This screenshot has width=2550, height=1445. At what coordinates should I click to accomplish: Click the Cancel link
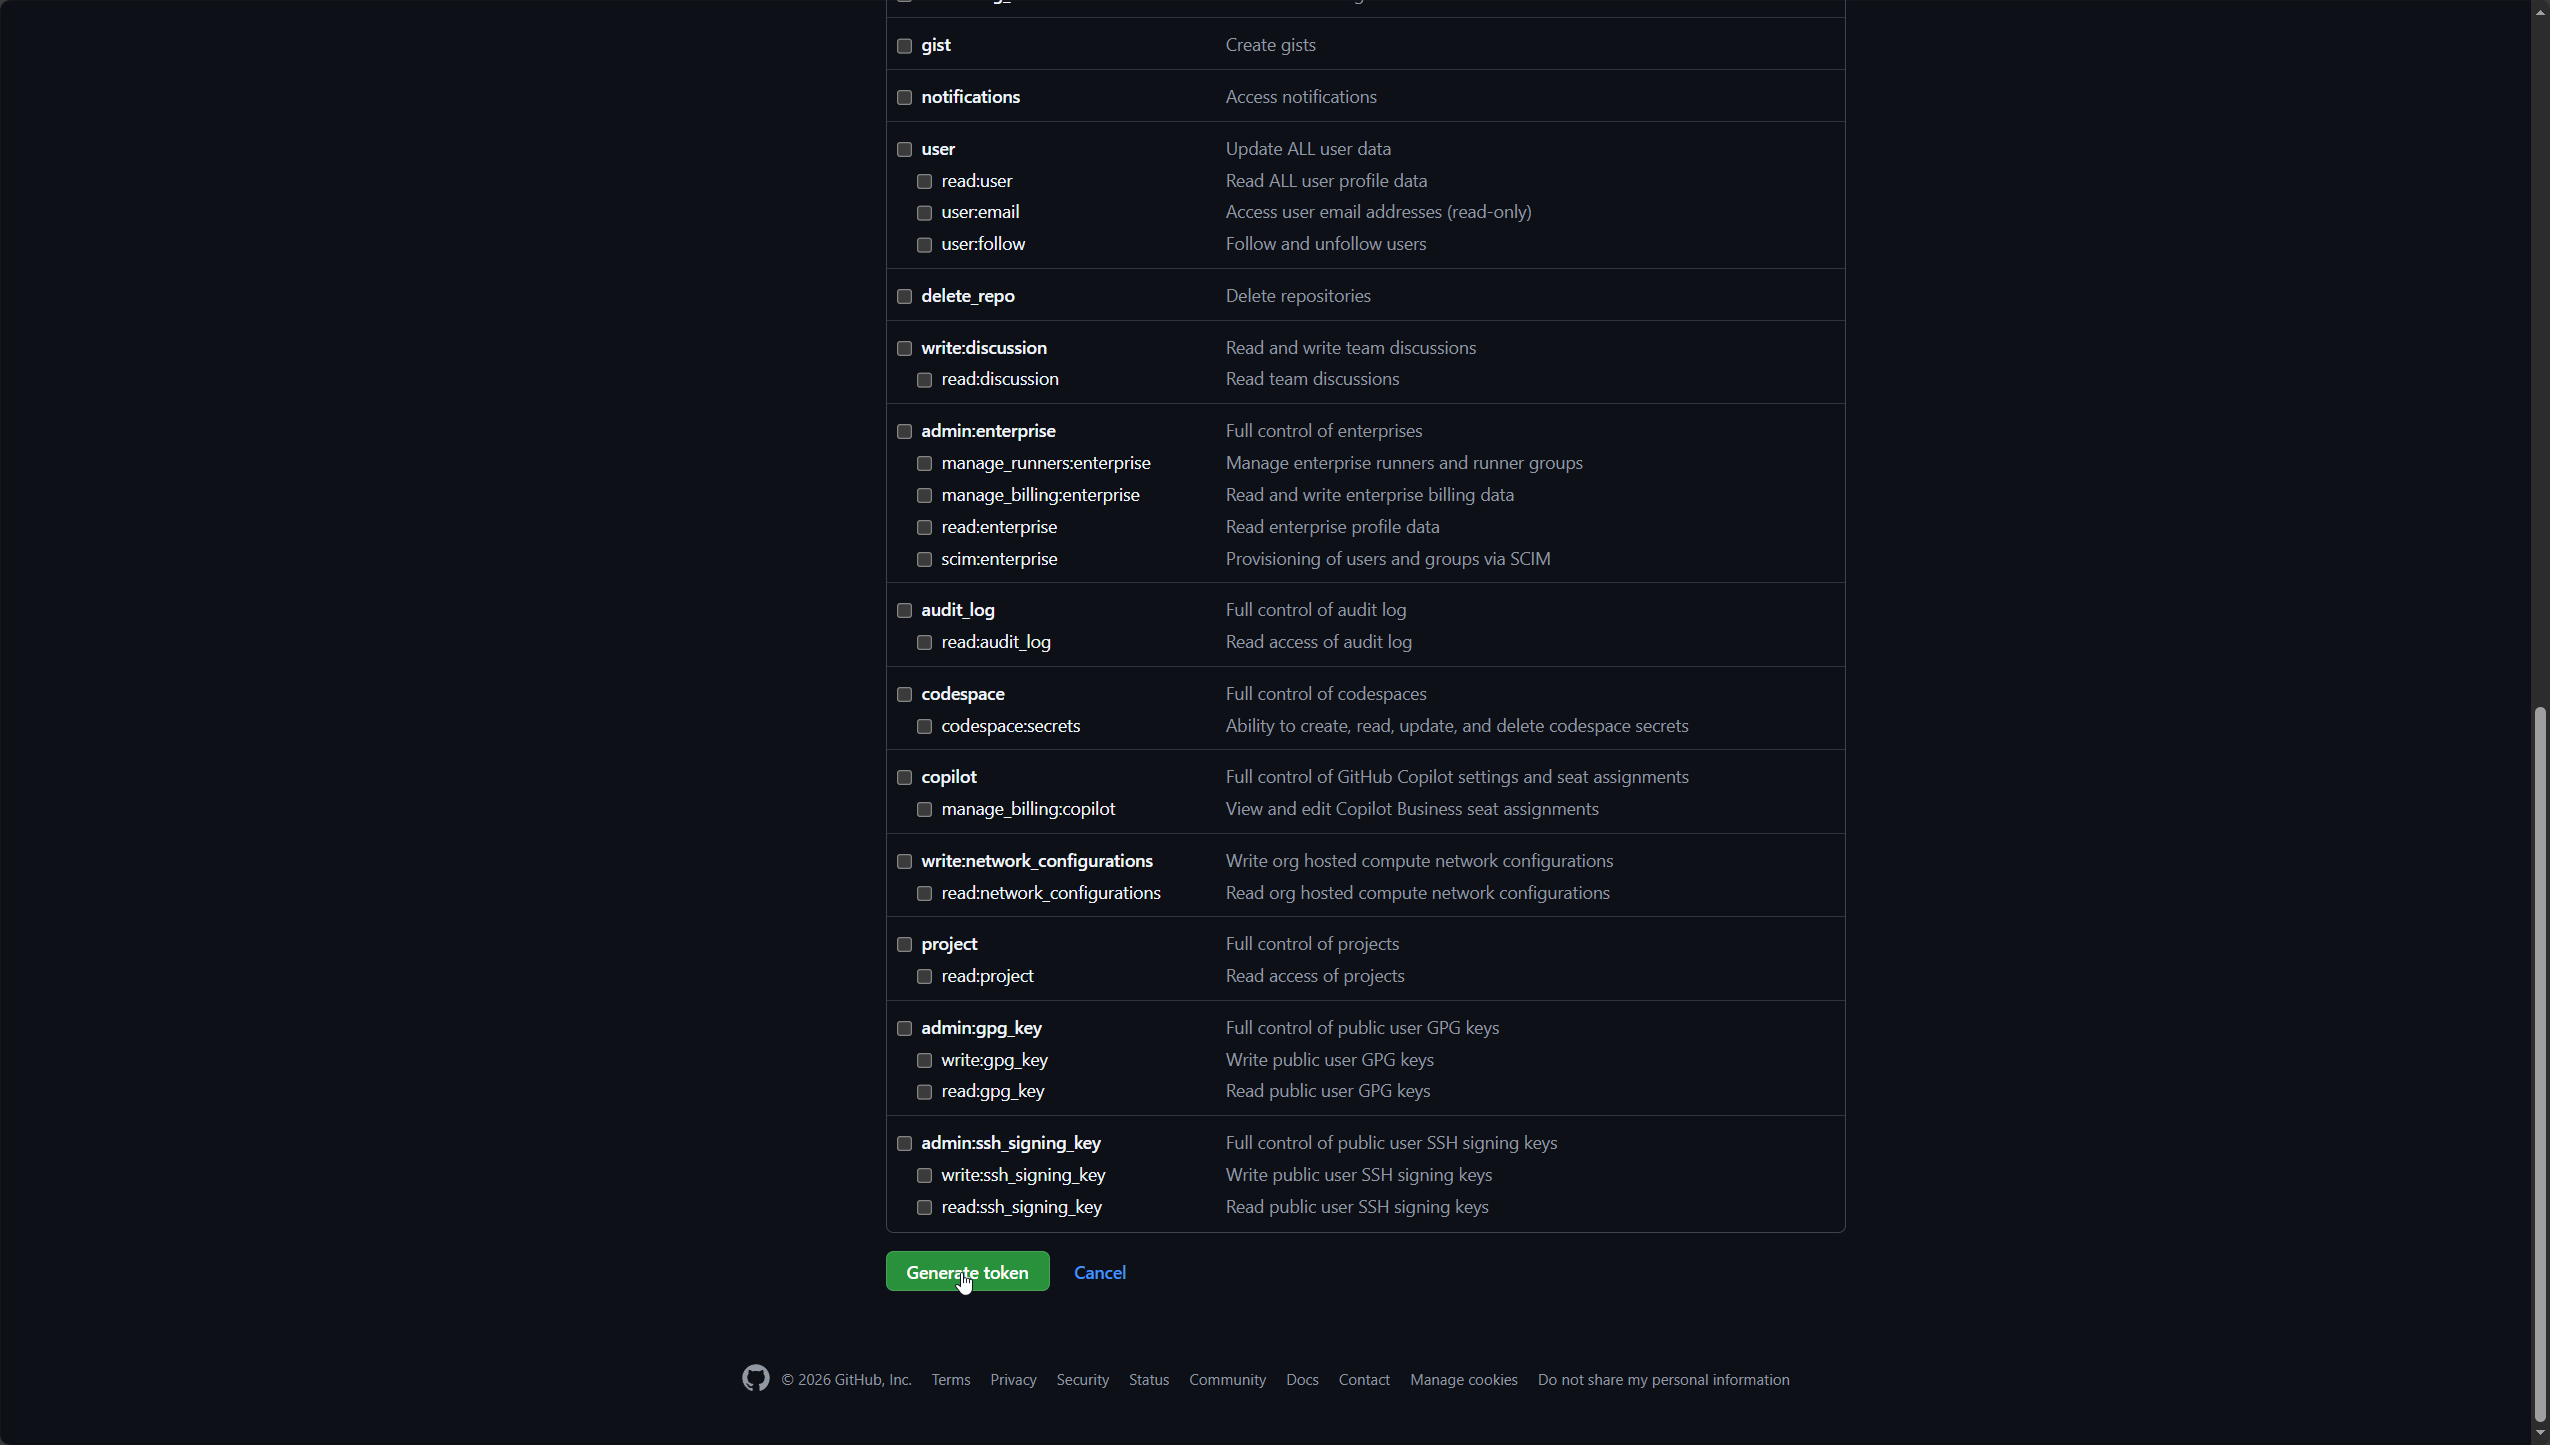[x=1099, y=1273]
